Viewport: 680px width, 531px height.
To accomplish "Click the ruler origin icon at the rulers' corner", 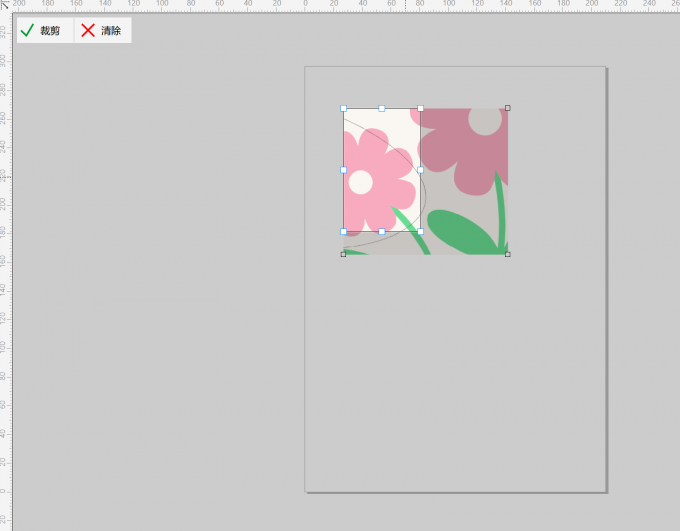I will [5, 5].
